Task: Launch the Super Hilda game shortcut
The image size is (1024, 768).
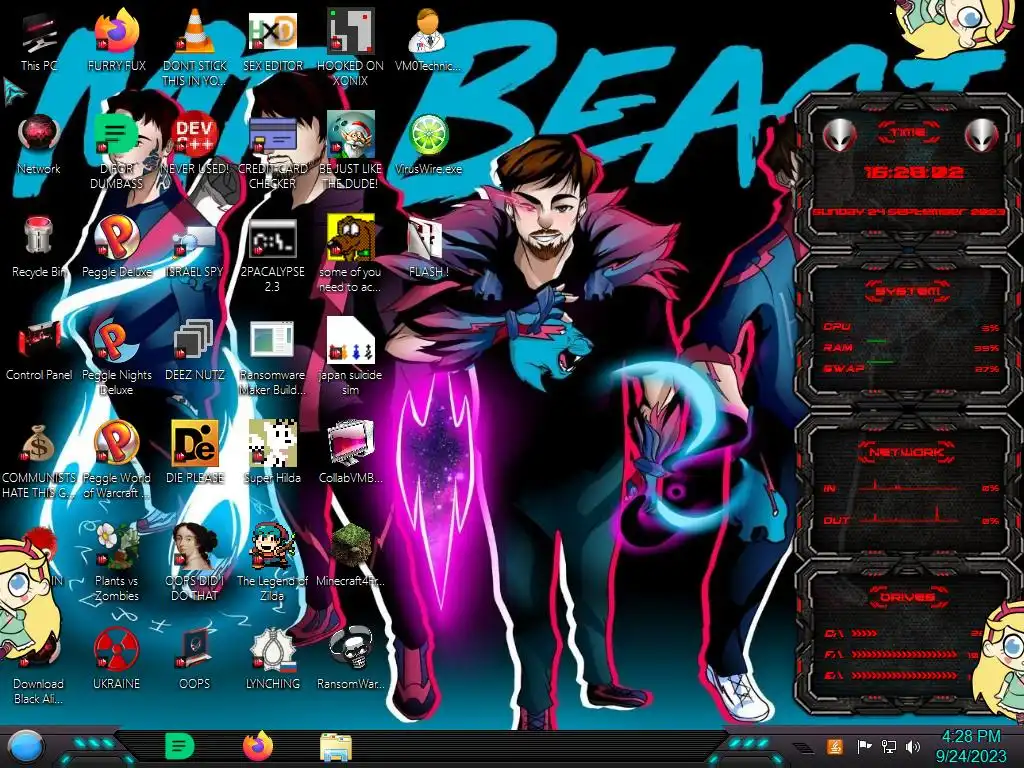Action: coord(273,452)
